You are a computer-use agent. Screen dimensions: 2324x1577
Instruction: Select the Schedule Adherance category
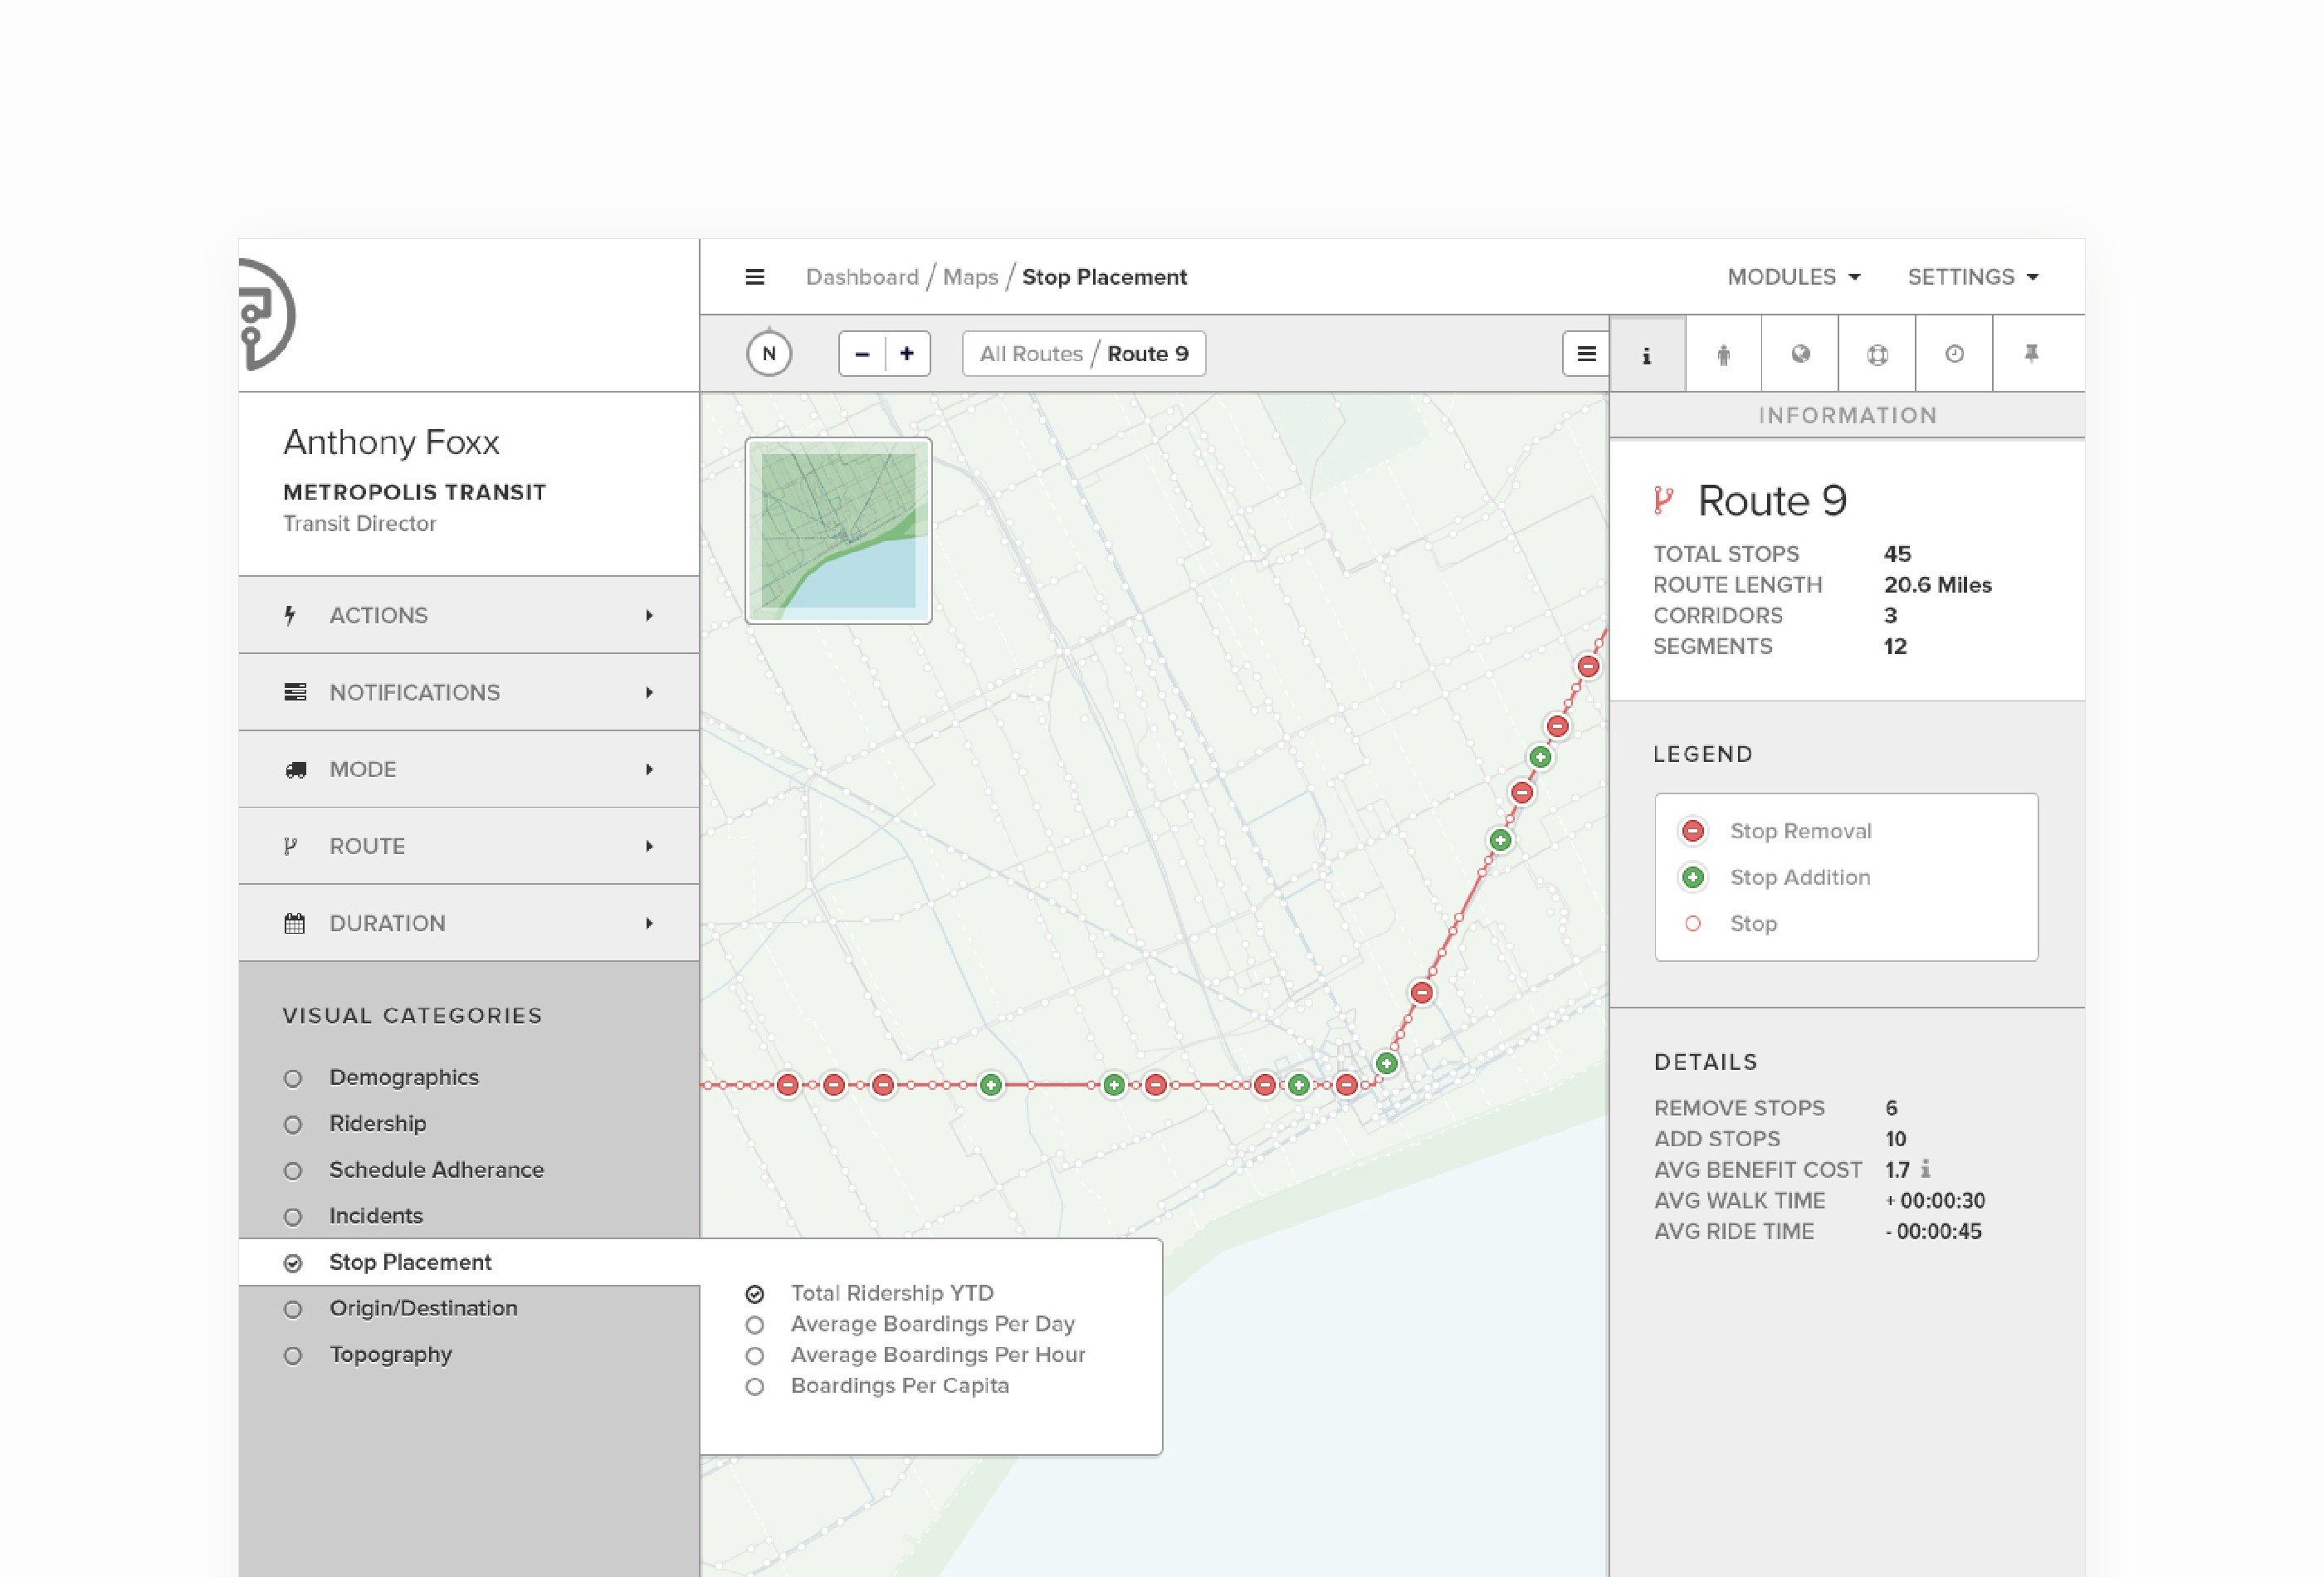pyautogui.click(x=414, y=1169)
